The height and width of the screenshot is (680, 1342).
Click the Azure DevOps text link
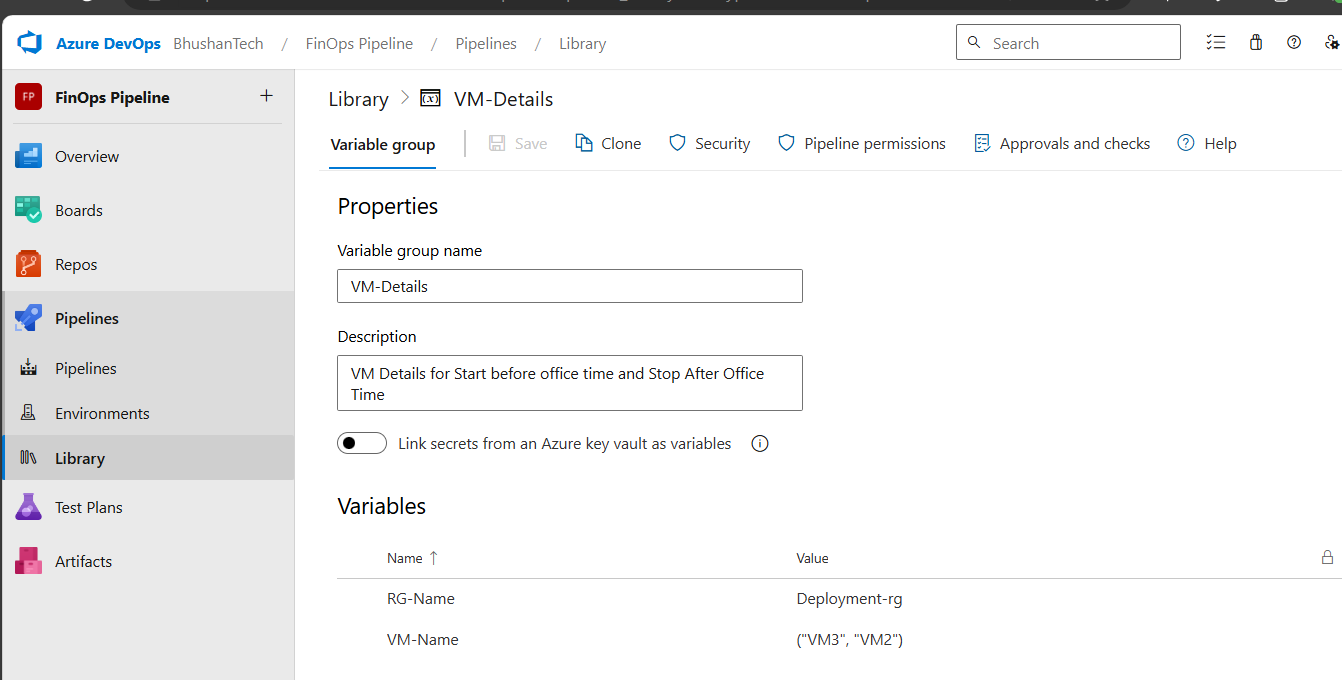pyautogui.click(x=108, y=43)
